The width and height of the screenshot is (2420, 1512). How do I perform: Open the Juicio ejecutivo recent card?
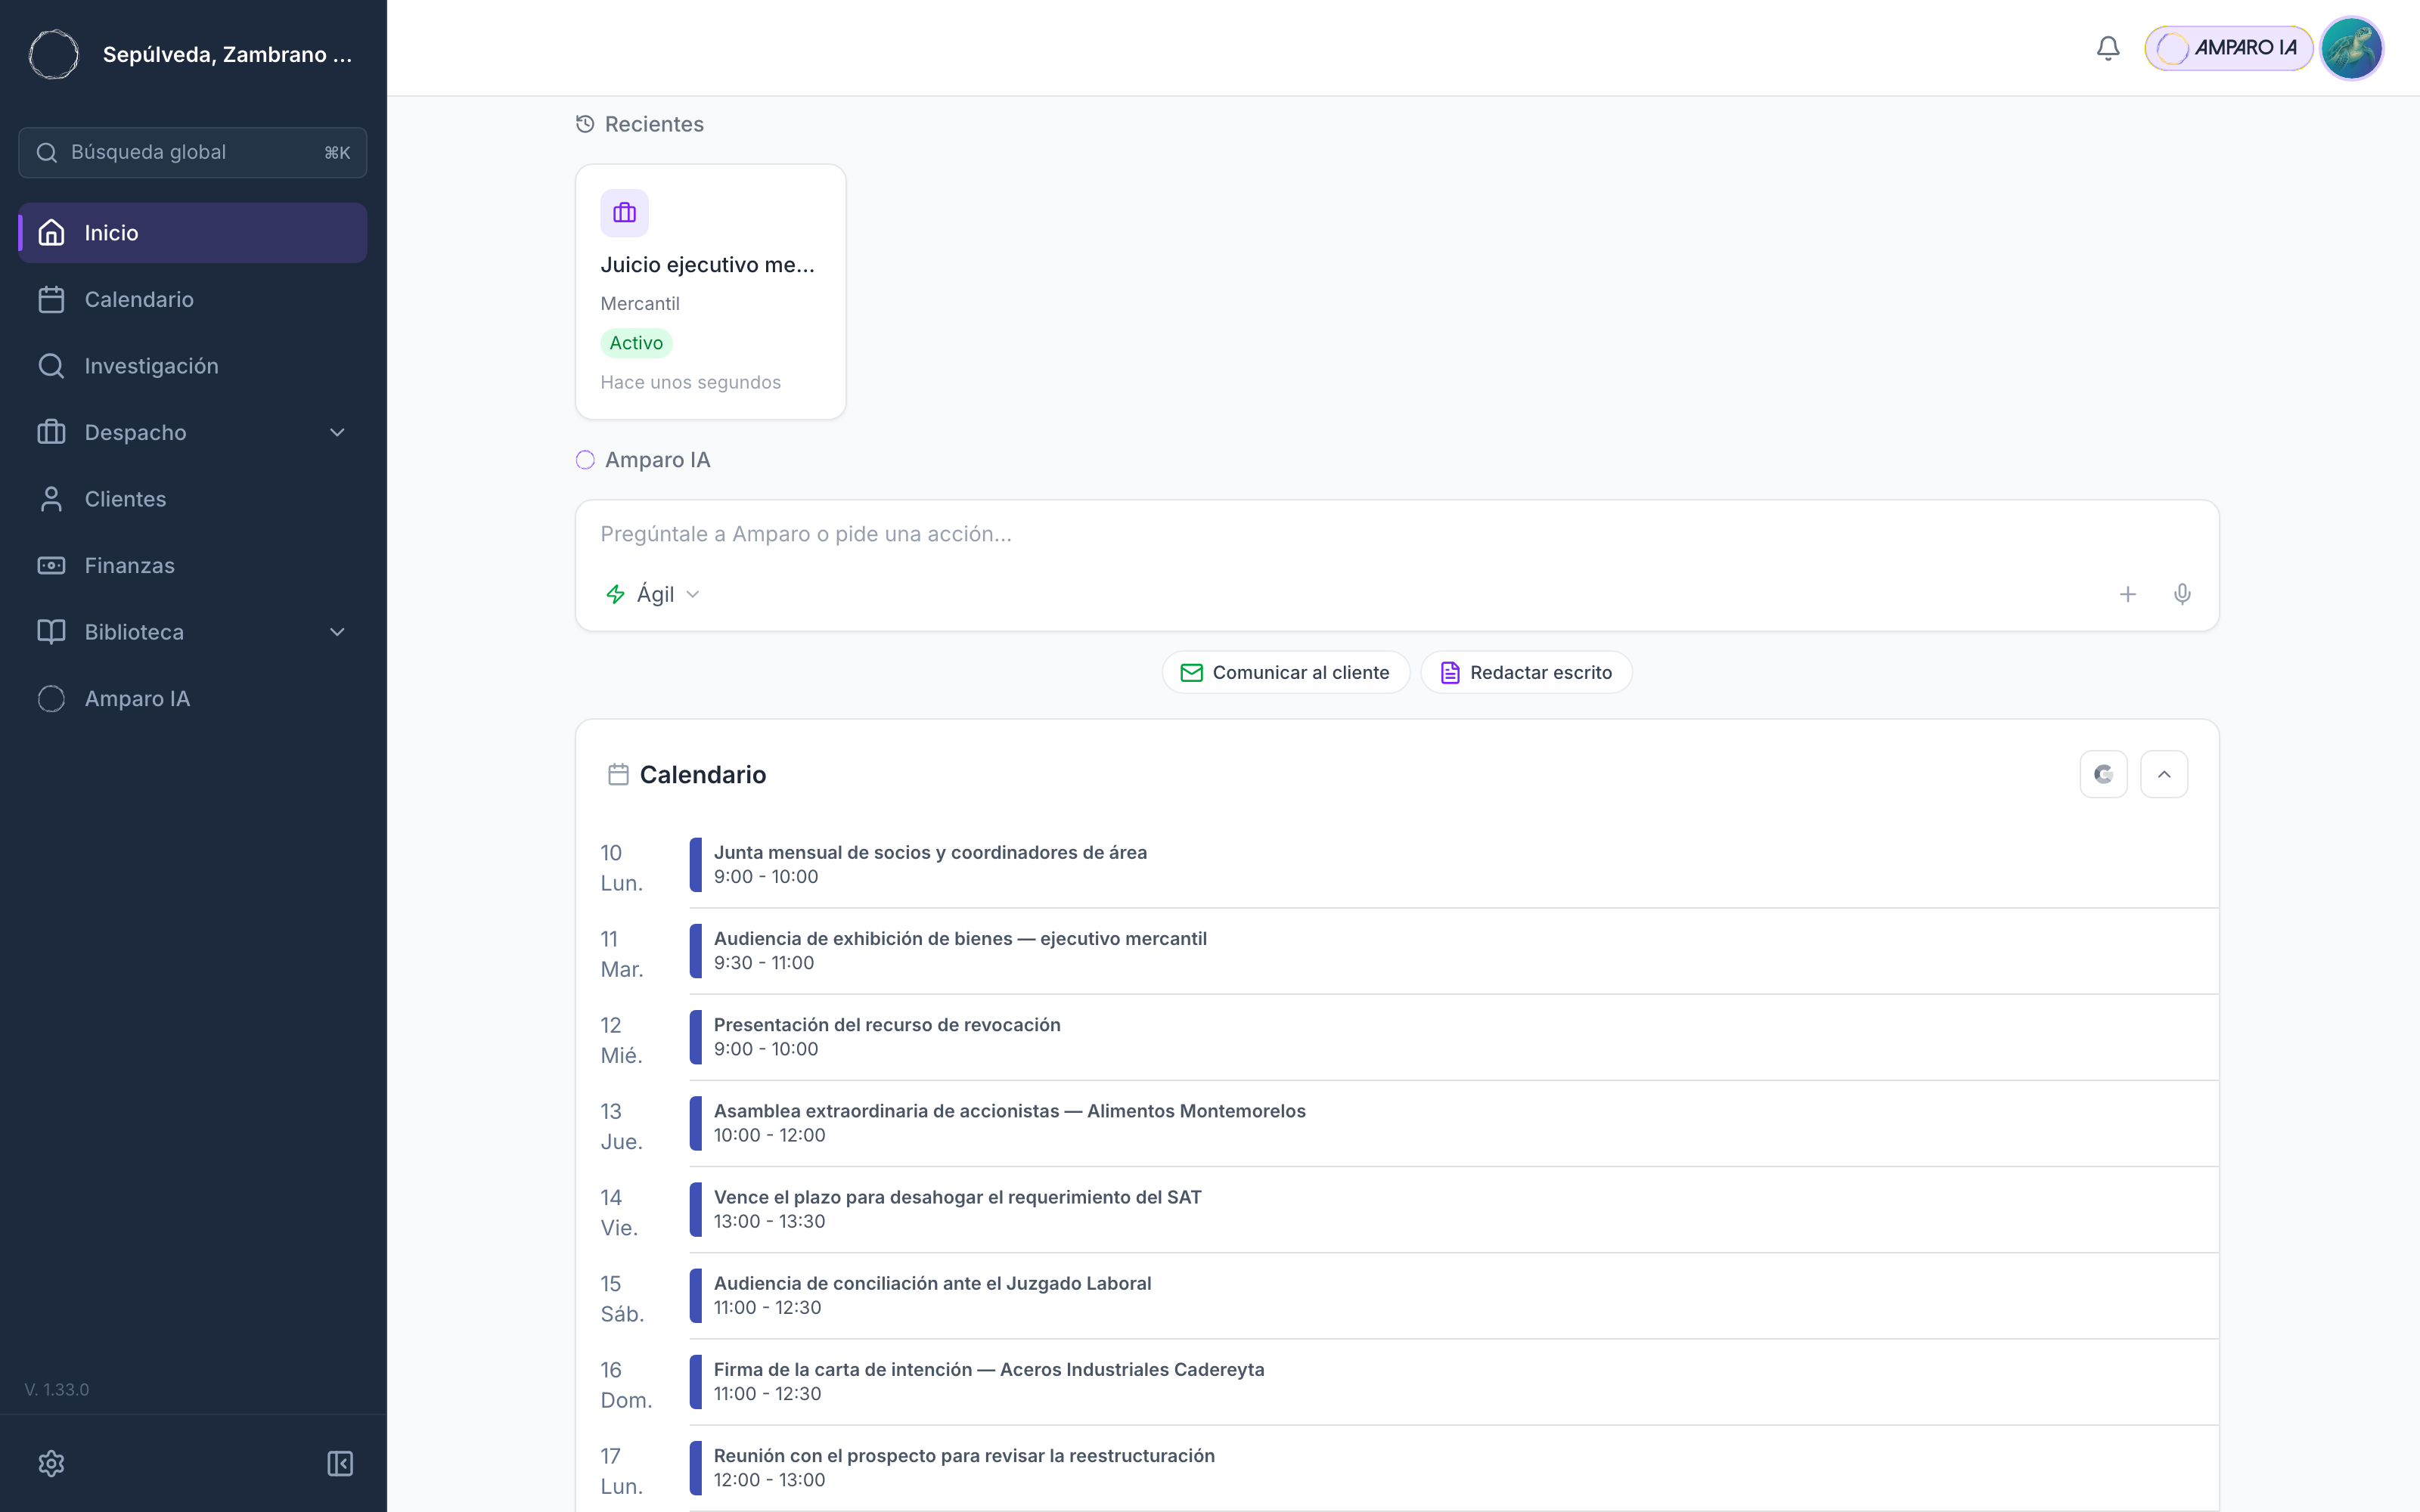click(710, 292)
